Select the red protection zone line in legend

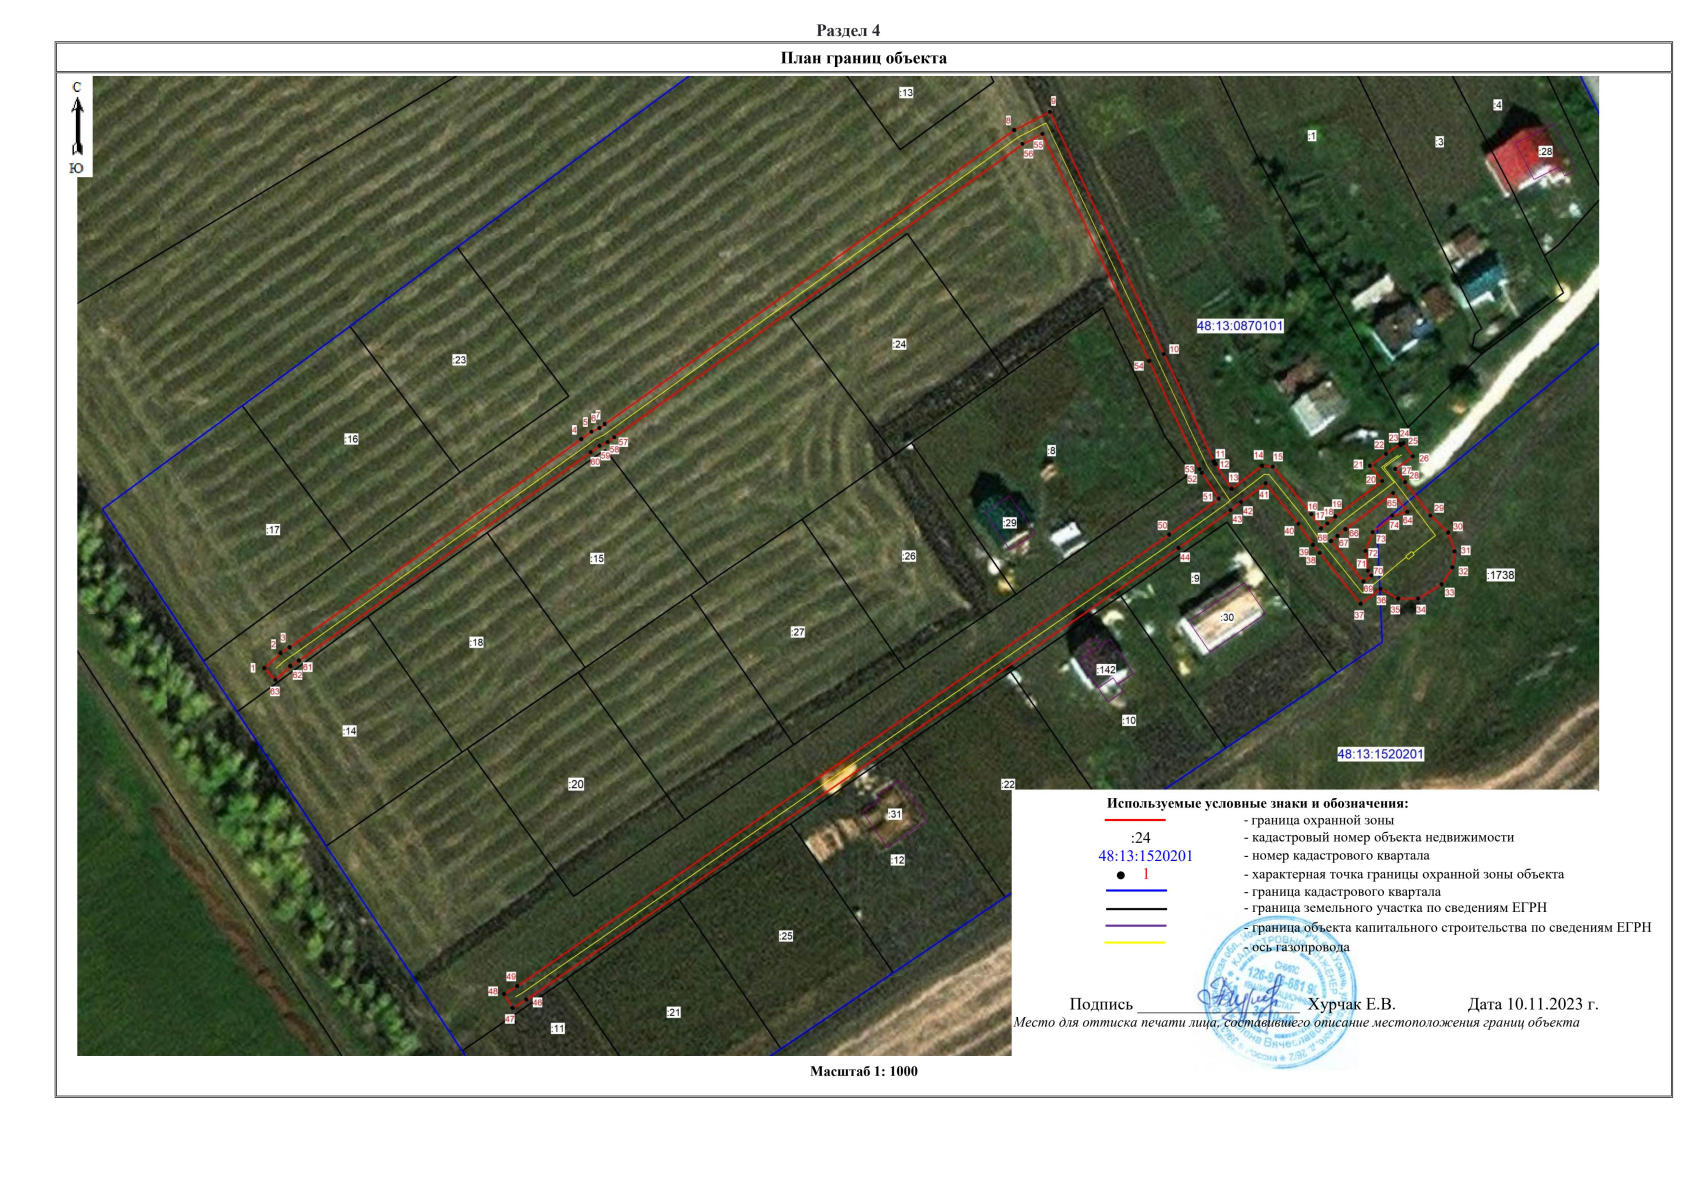point(1135,821)
